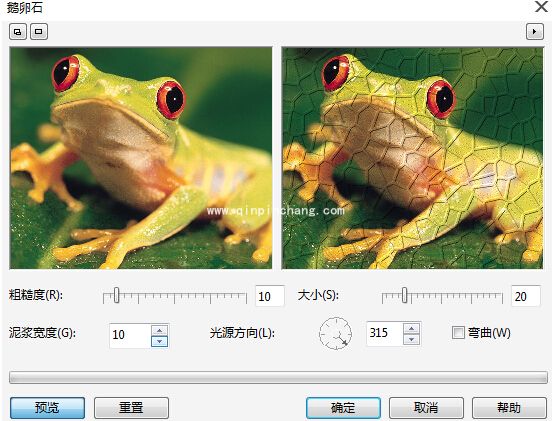Click the progress bar above the buttons
The width and height of the screenshot is (552, 421).
point(278,377)
